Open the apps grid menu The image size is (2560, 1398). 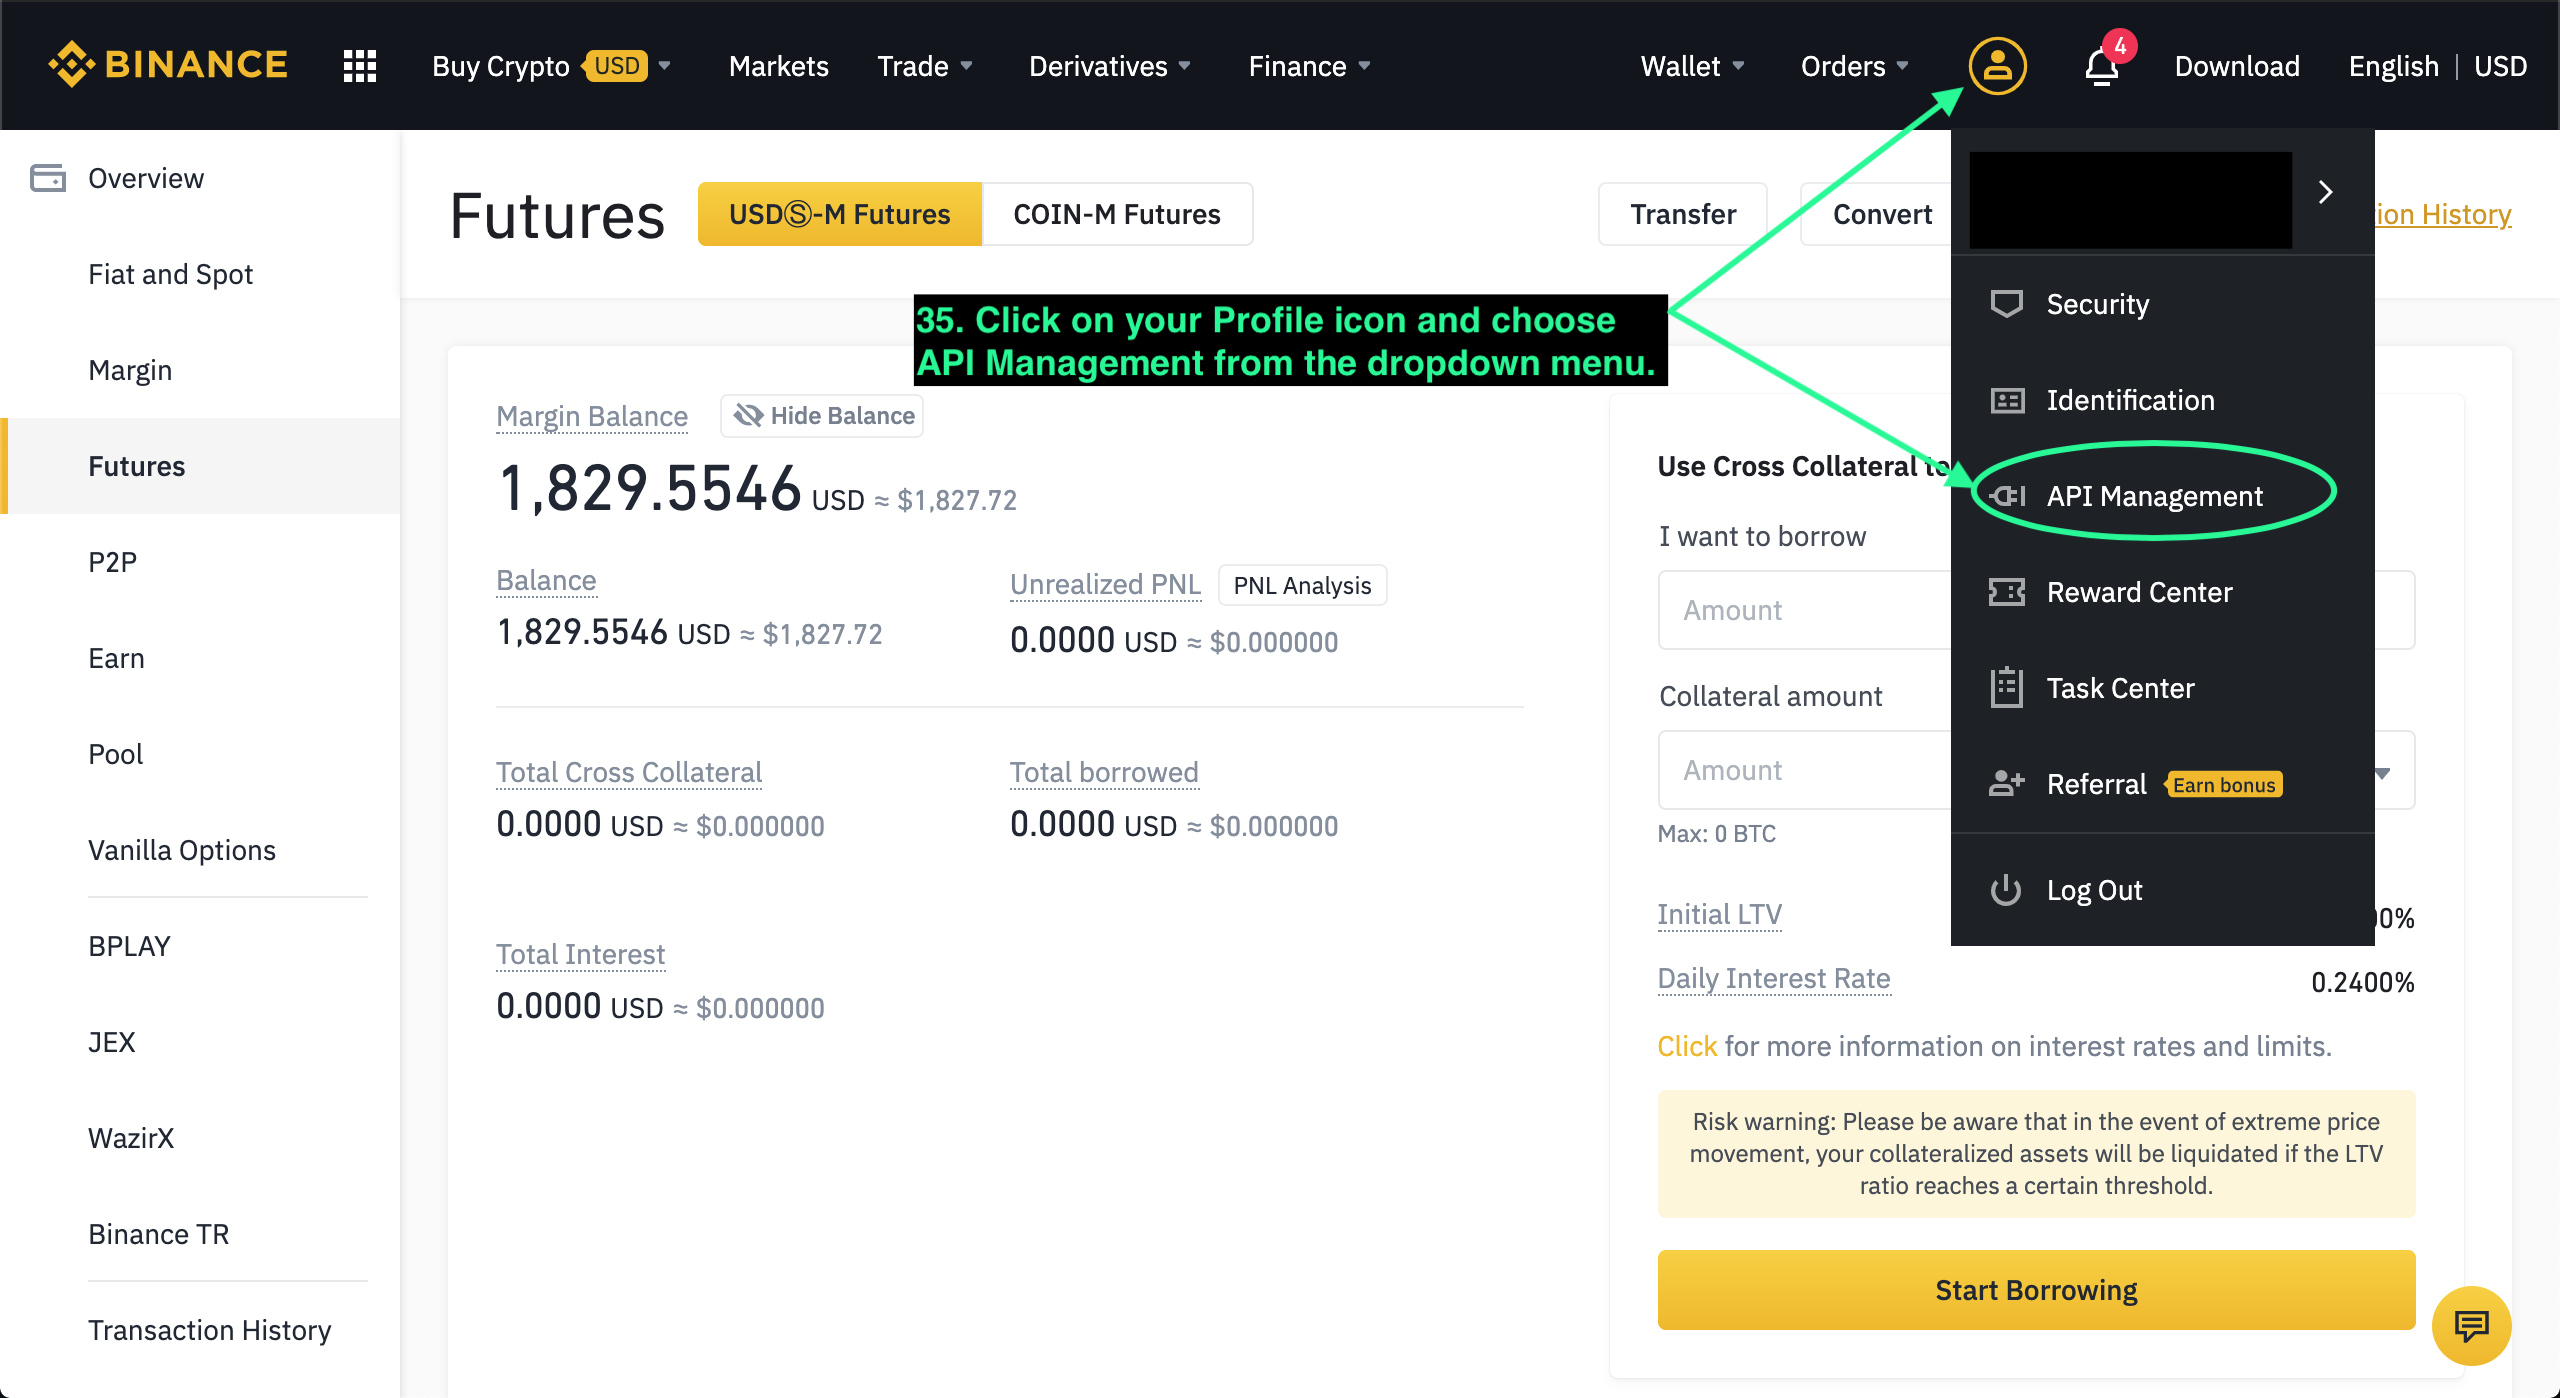tap(358, 65)
